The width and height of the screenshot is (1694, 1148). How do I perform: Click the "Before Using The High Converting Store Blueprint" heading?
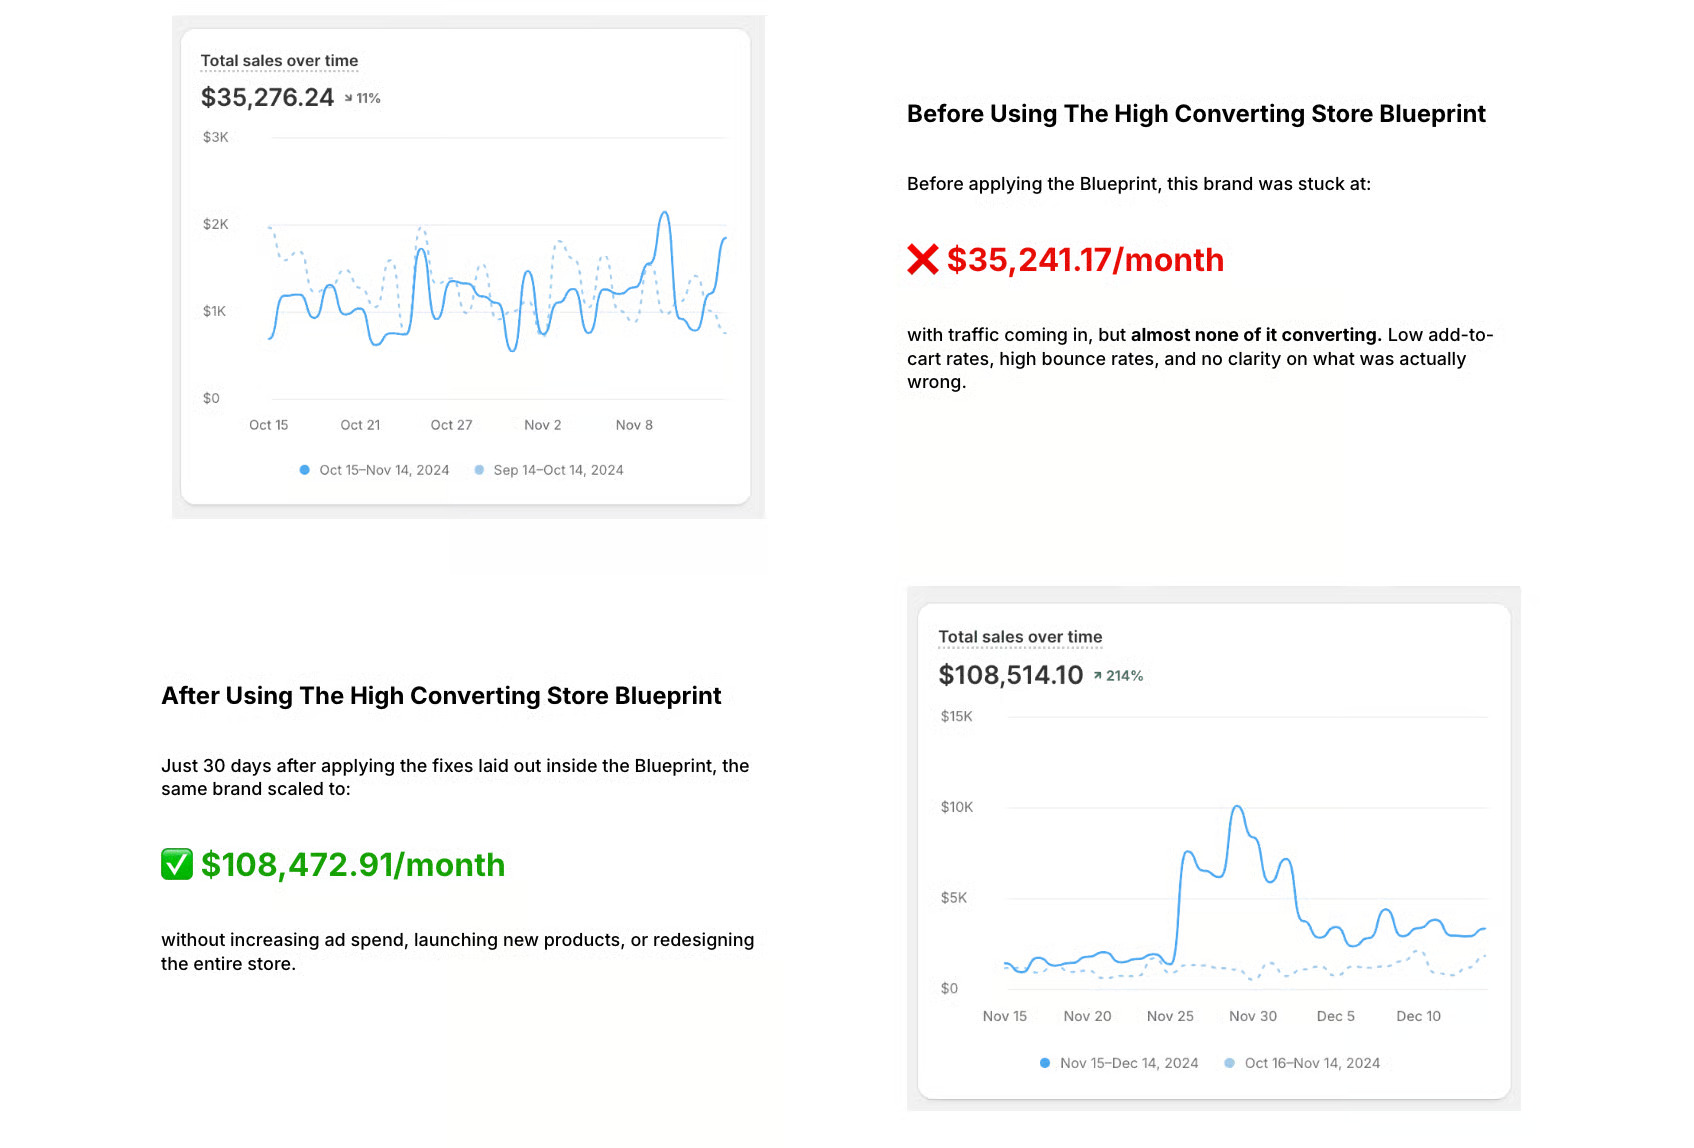click(1196, 114)
